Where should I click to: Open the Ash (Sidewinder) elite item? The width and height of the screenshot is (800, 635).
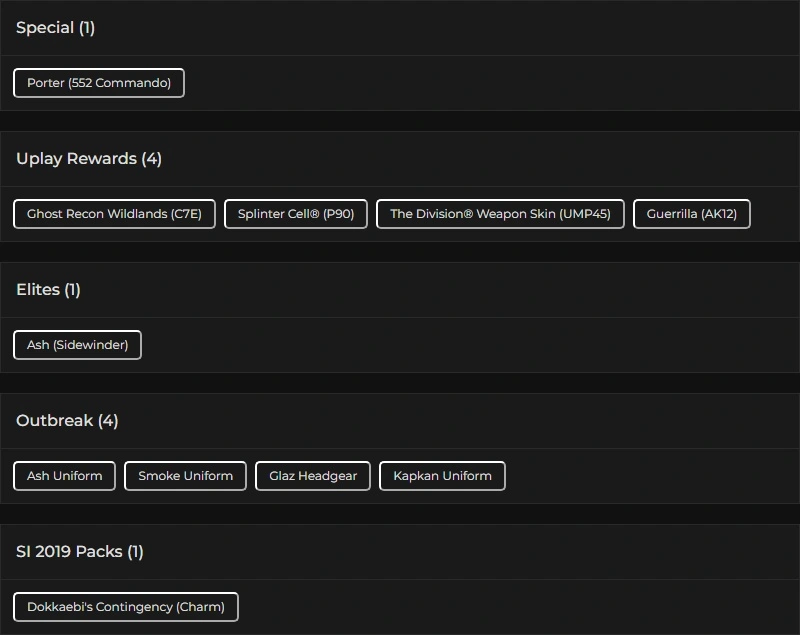(77, 345)
